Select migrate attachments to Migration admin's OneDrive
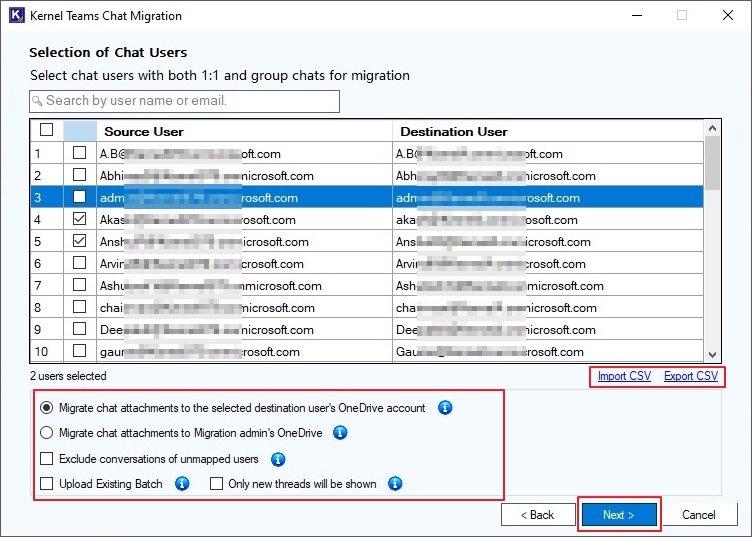This screenshot has width=752, height=537. point(47,432)
